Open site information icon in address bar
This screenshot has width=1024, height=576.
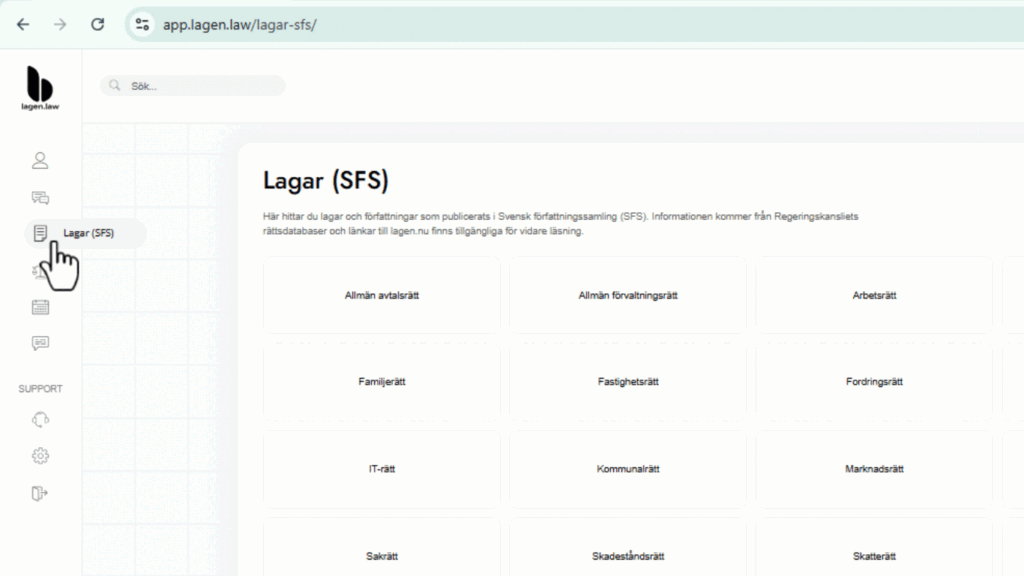142,25
